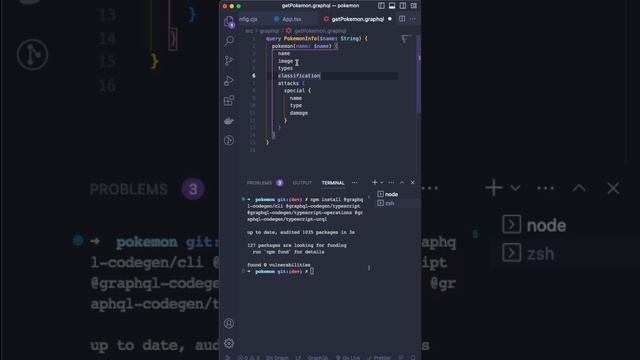Show more panel tabs ellipsis
This screenshot has width=640, height=360.
[x=355, y=183]
